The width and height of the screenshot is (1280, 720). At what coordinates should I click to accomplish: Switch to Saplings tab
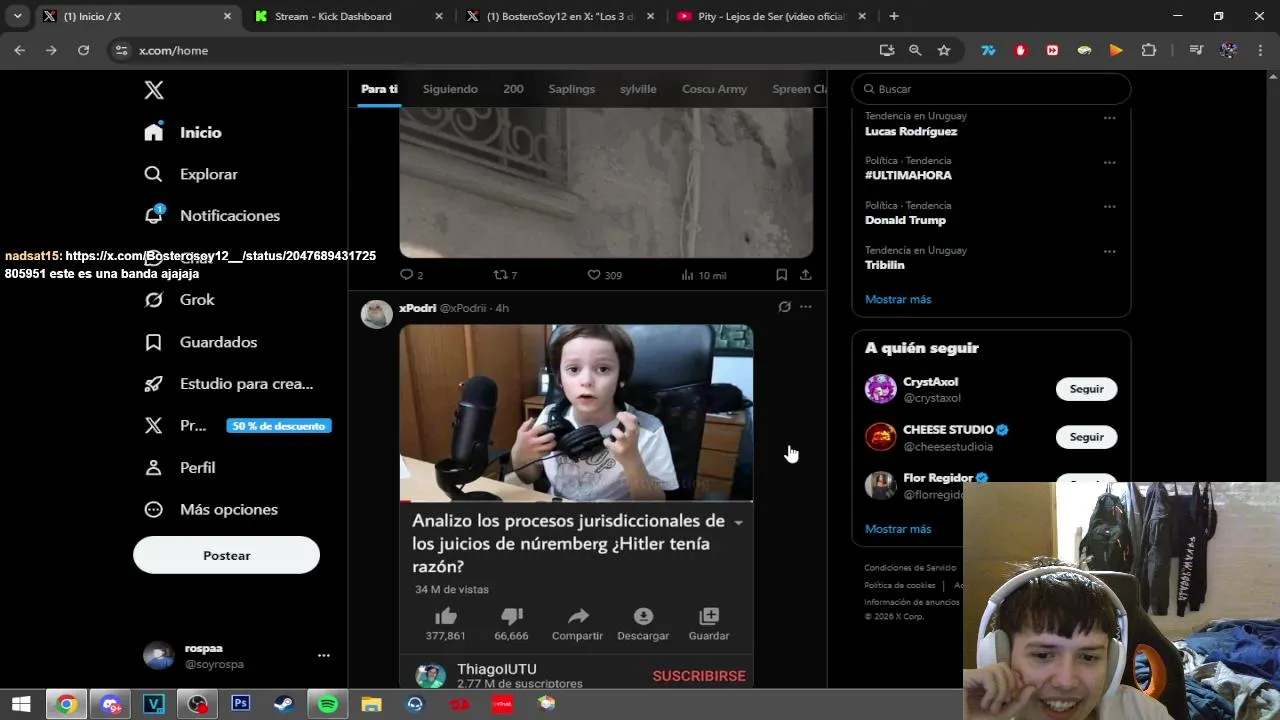point(571,89)
